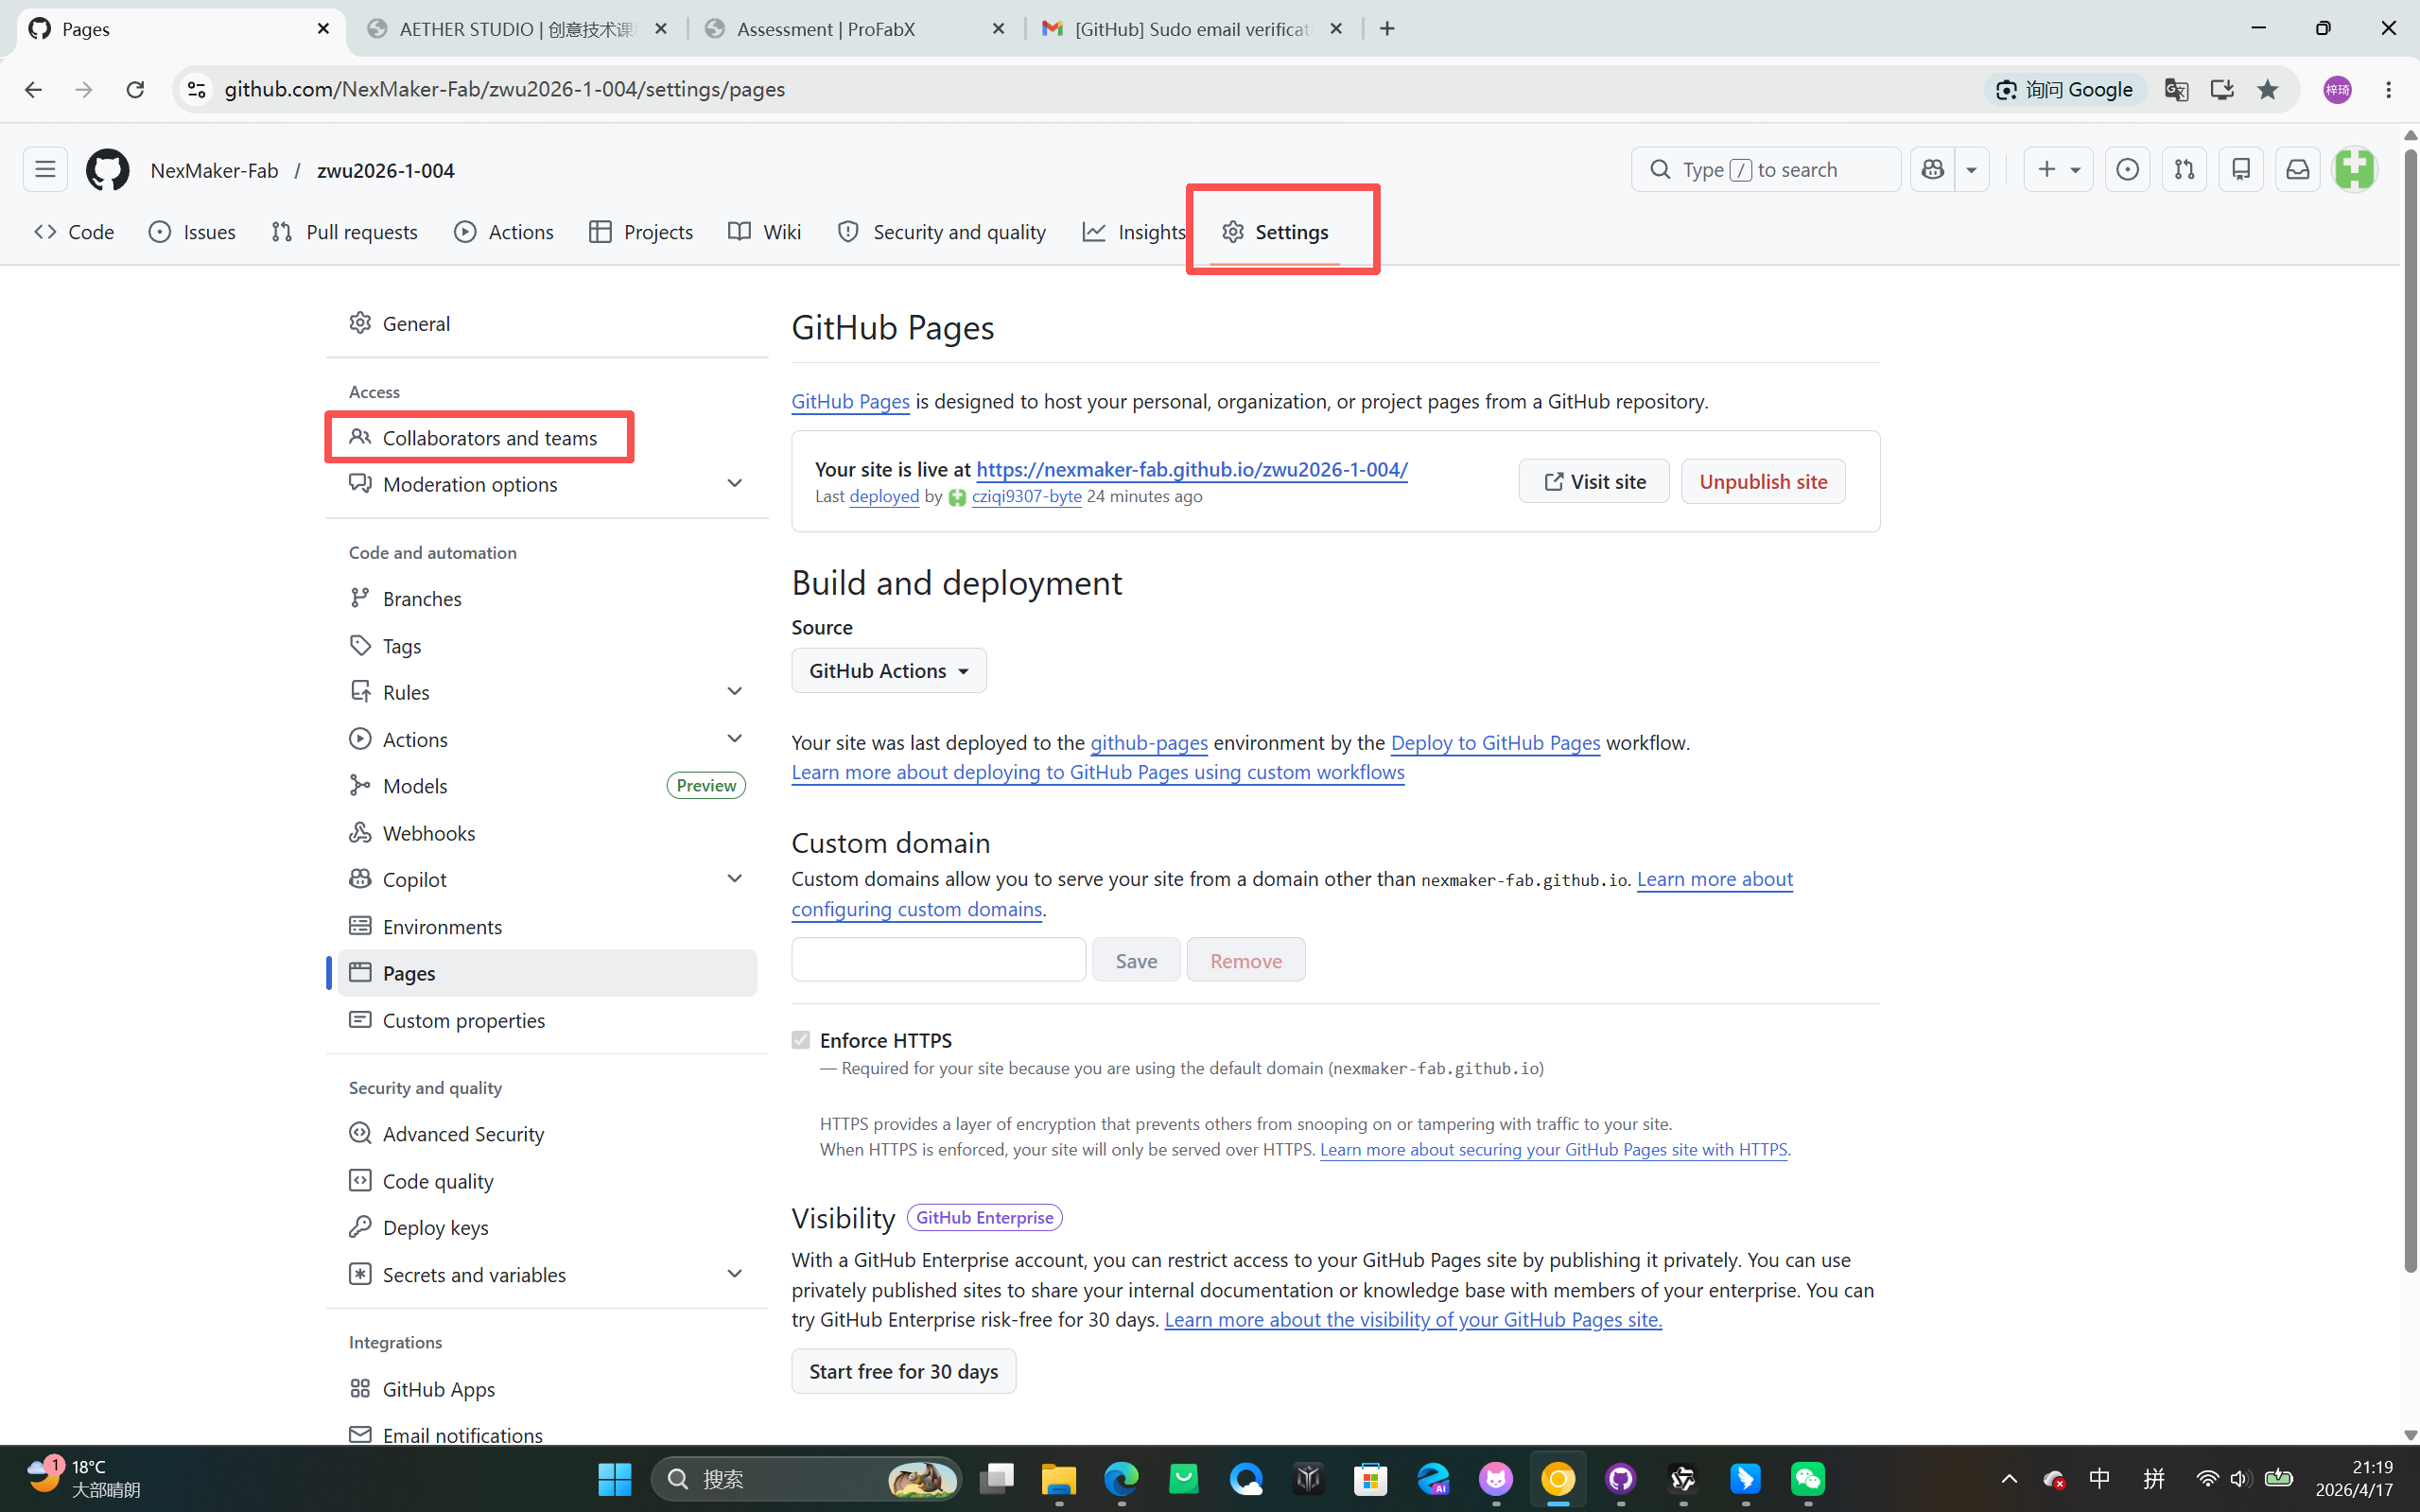Image resolution: width=2420 pixels, height=1512 pixels.
Task: Open your pull requests icon in header
Action: tap(2184, 170)
